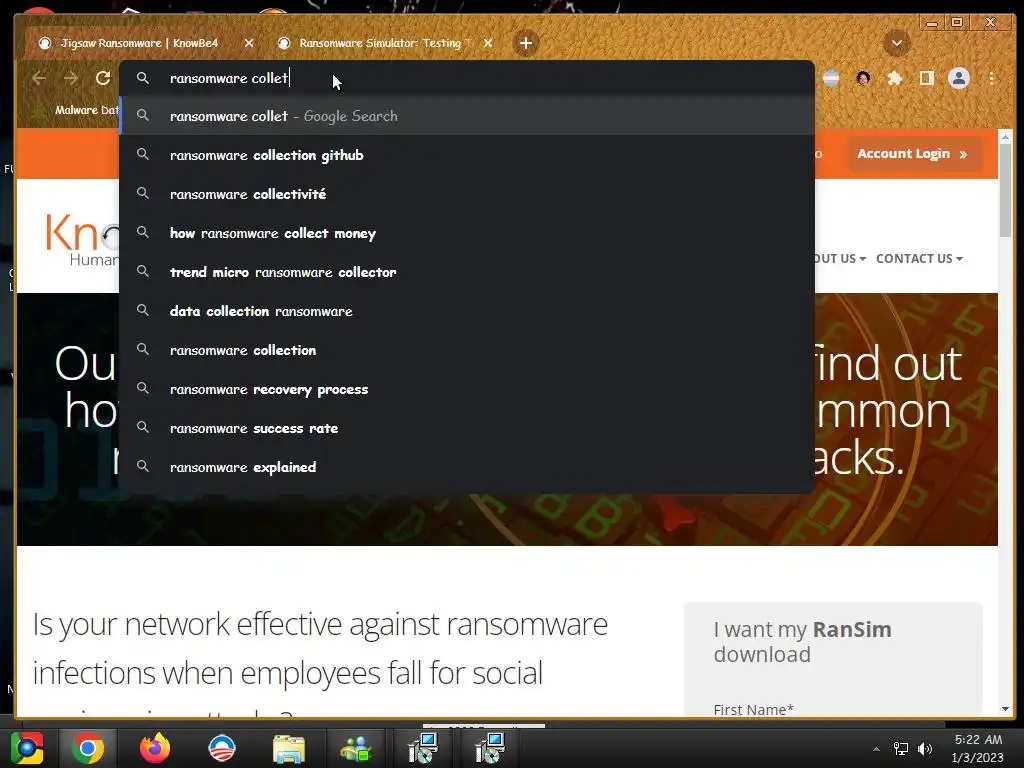1024x768 pixels.
Task: Click the scrollbar up arrow
Action: tap(1005, 136)
